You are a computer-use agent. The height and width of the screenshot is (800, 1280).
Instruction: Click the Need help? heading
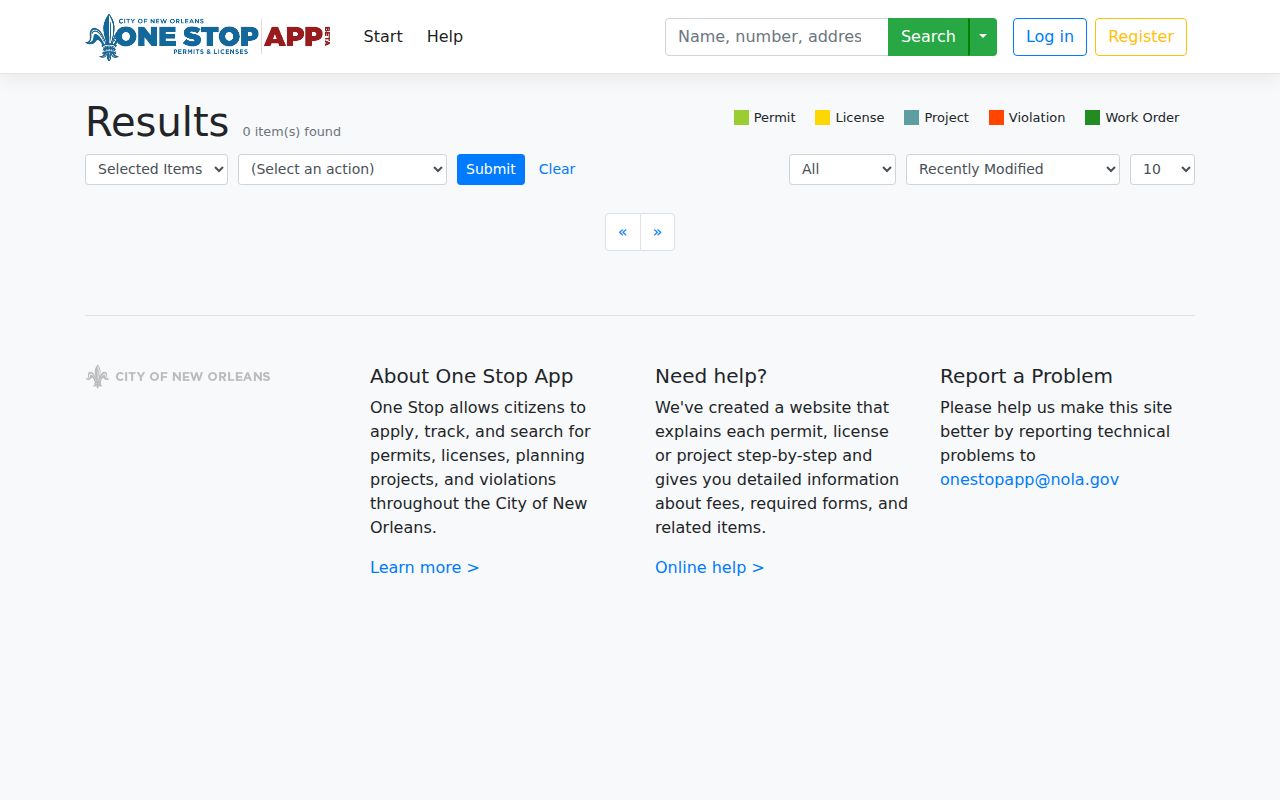(x=711, y=376)
